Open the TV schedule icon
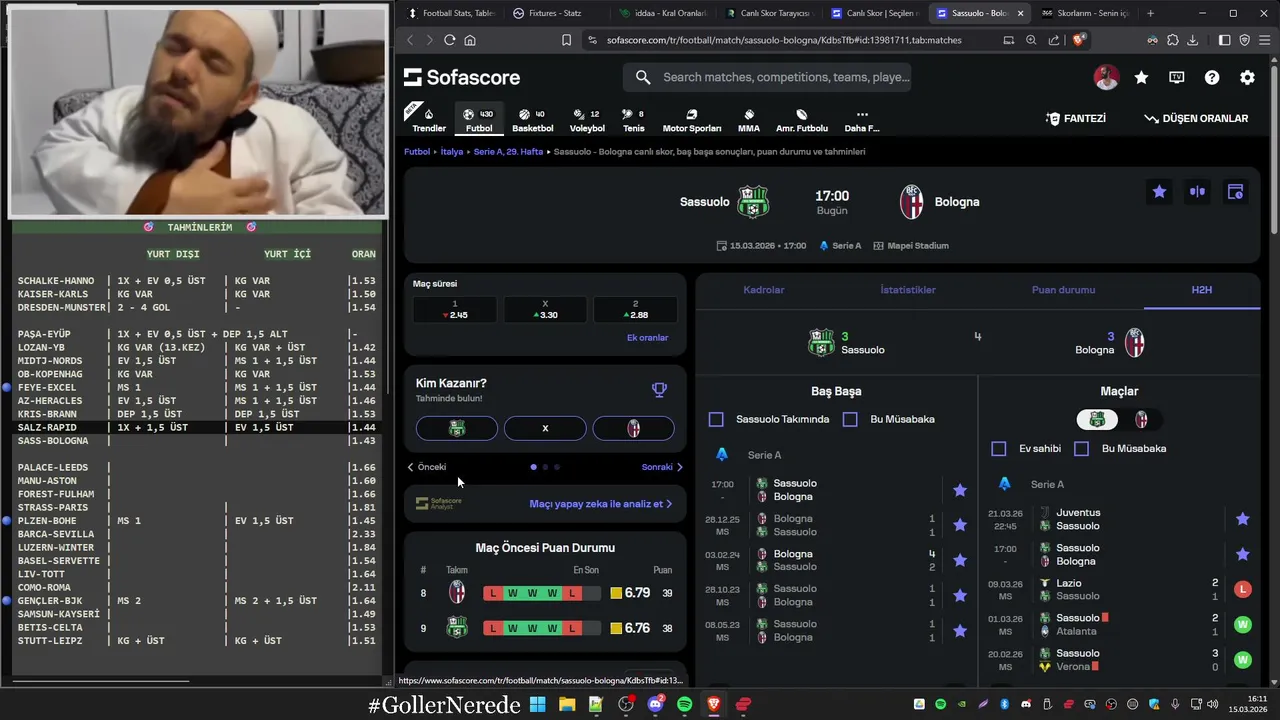The height and width of the screenshot is (720, 1280). click(x=1177, y=78)
